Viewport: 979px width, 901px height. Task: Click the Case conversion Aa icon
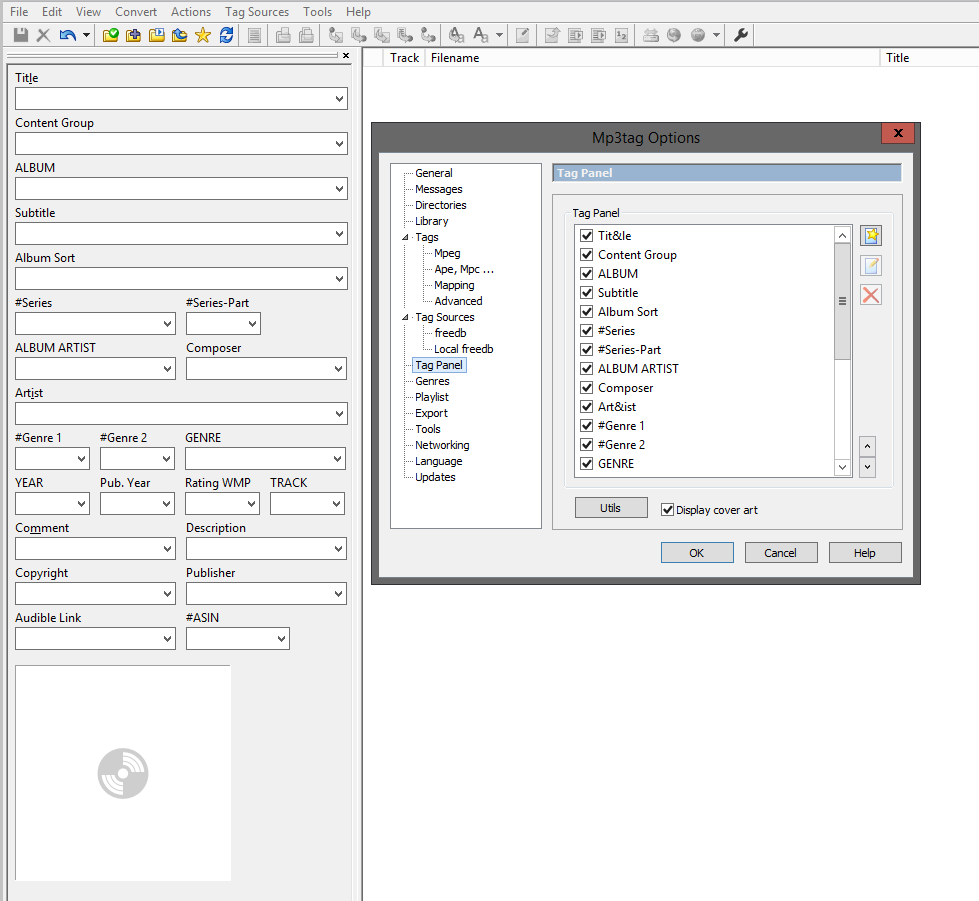480,35
